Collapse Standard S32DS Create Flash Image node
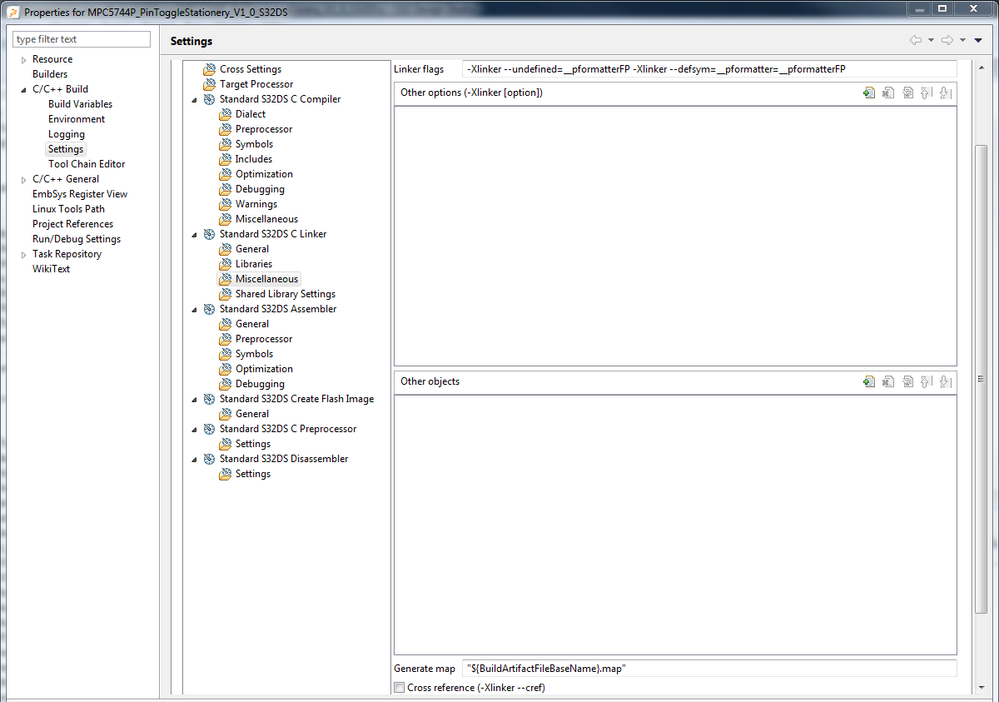This screenshot has width=999, height=702. (x=194, y=399)
